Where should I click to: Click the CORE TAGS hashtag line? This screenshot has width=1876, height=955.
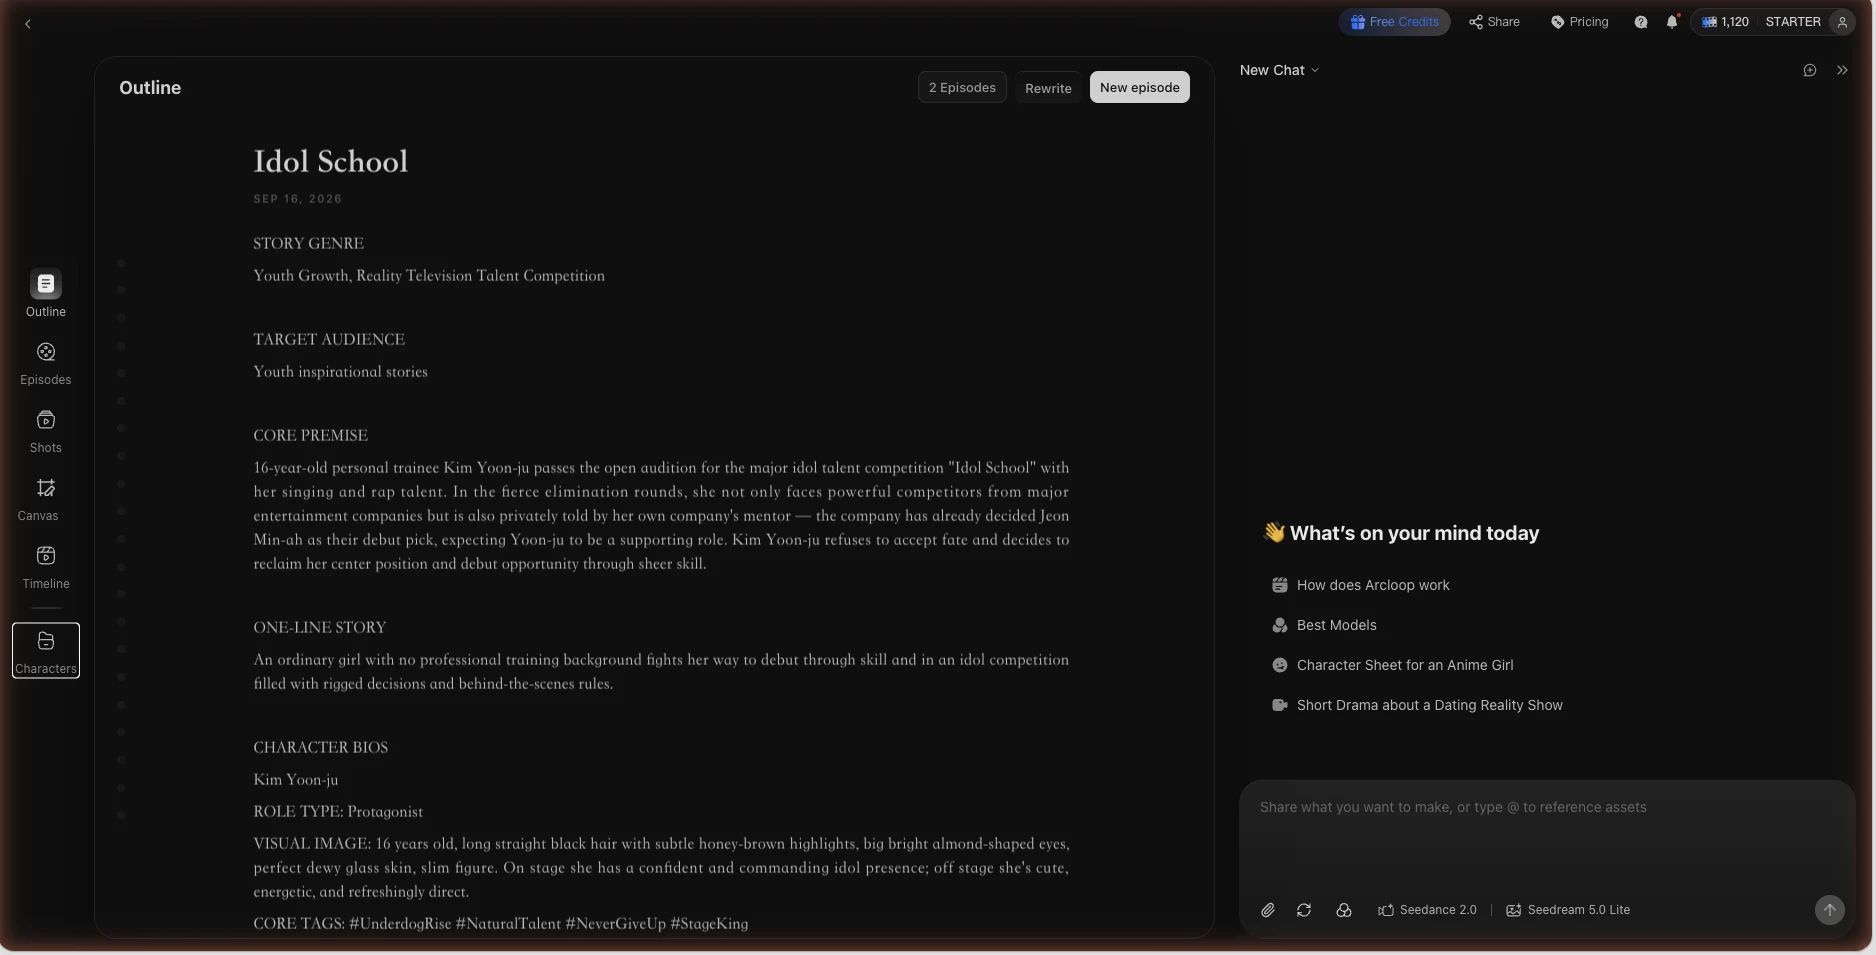click(501, 923)
